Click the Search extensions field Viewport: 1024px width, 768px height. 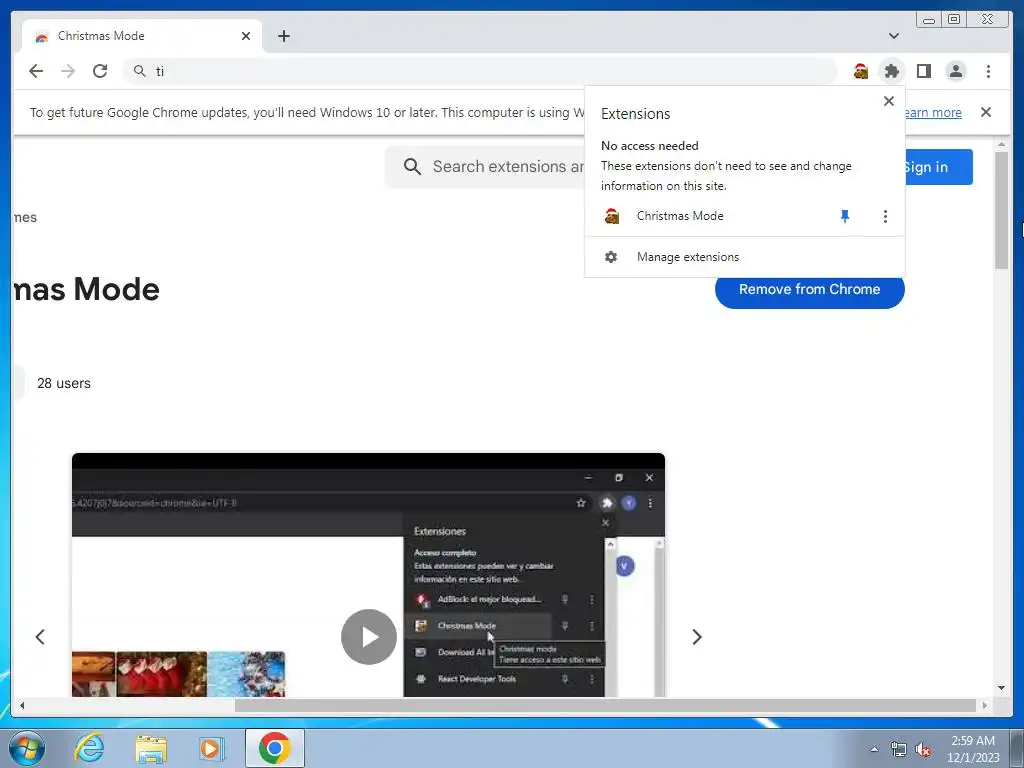coord(508,167)
